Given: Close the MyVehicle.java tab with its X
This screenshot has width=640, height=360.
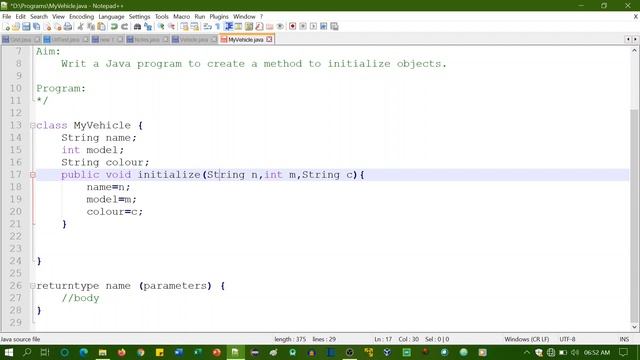Looking at the screenshot, I should 269,40.
